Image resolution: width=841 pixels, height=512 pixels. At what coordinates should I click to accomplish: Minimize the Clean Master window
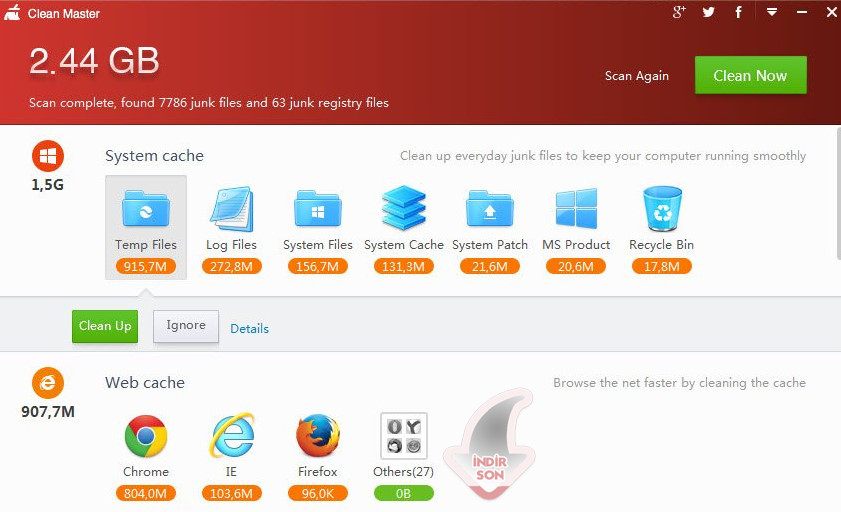802,12
